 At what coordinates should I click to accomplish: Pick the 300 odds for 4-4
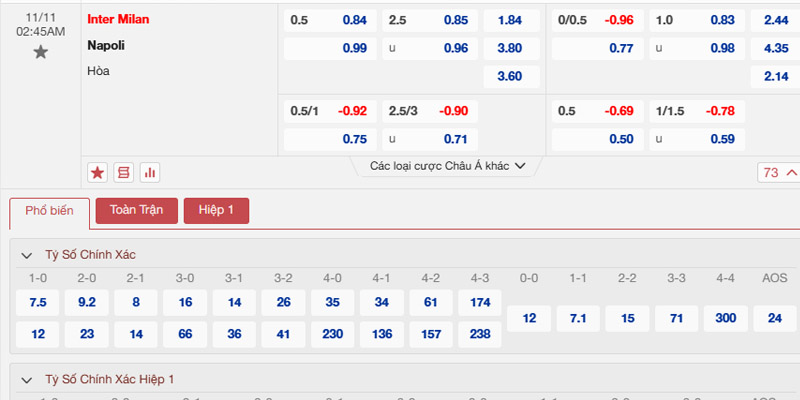click(726, 318)
